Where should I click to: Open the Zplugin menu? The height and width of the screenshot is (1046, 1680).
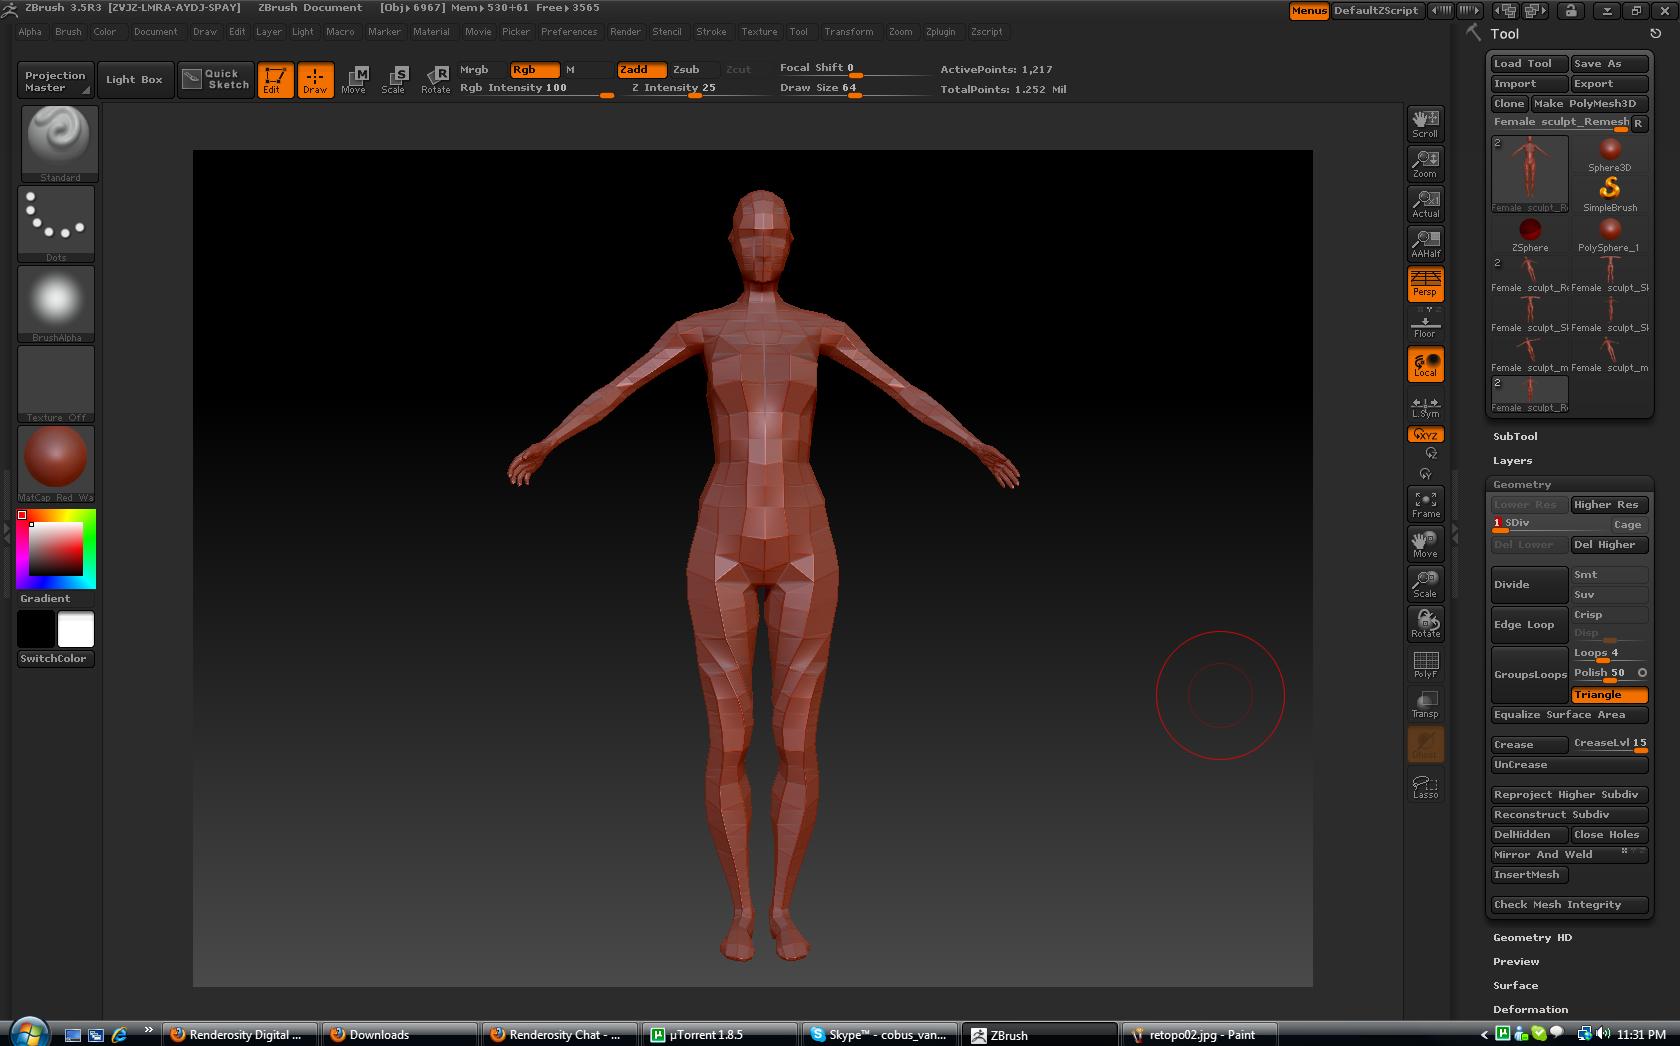click(940, 32)
